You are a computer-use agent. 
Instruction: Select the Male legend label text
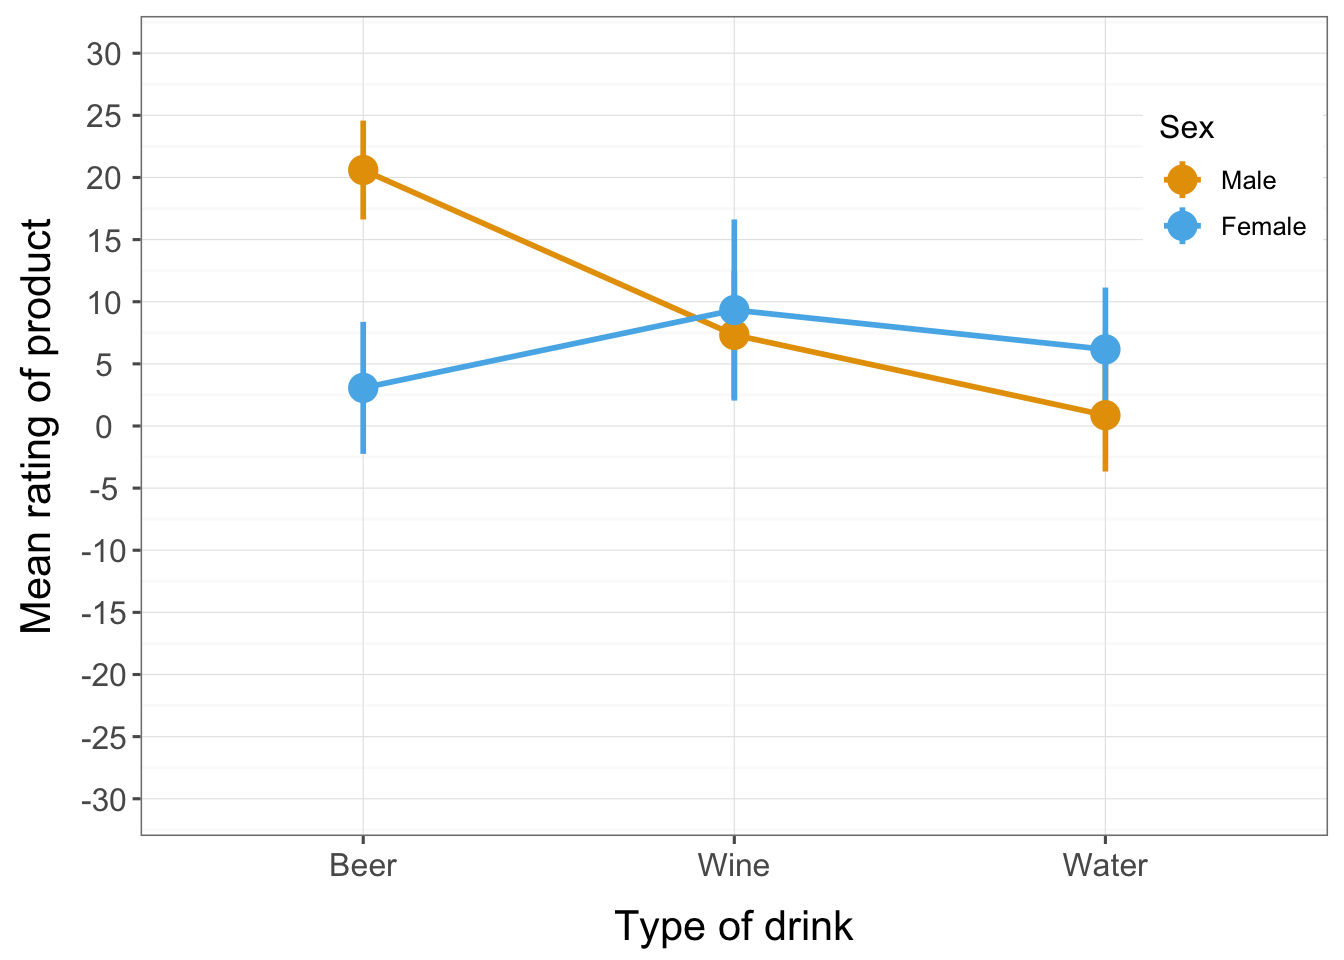click(1248, 181)
